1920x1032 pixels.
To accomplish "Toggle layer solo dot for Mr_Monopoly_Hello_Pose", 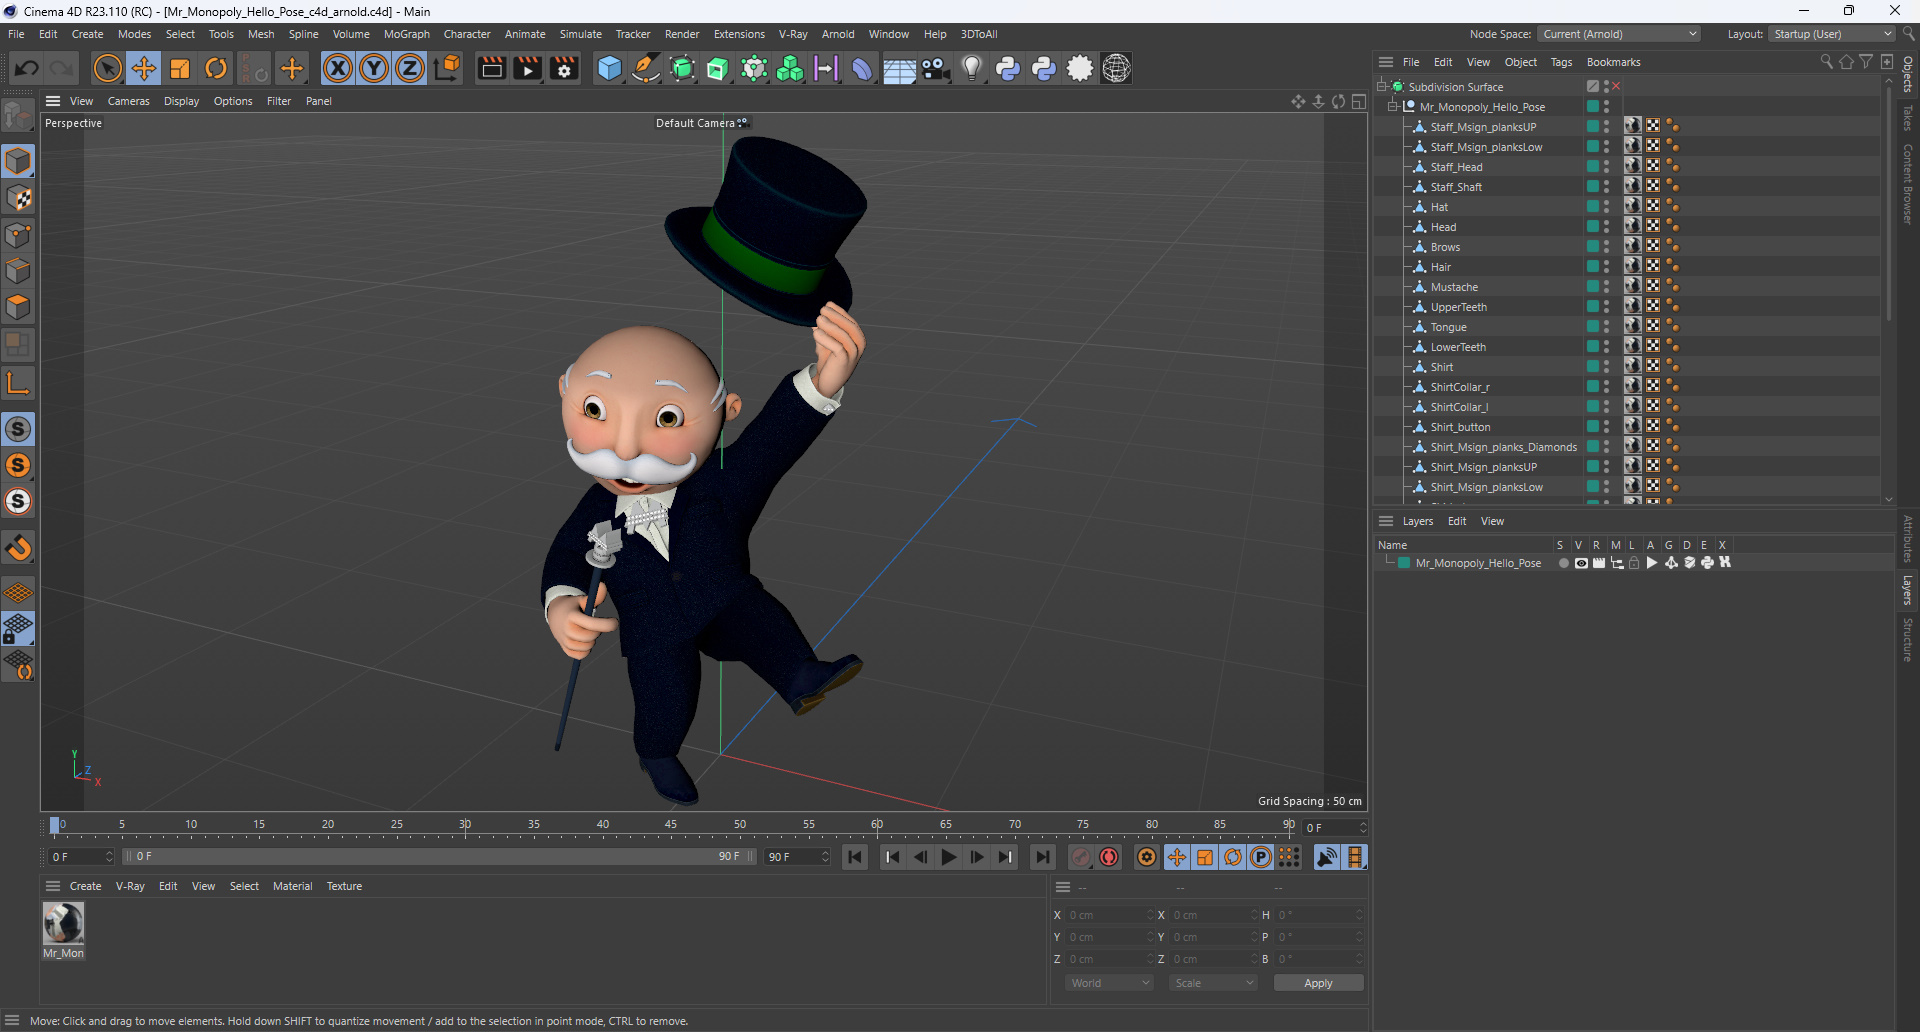I will (1563, 563).
